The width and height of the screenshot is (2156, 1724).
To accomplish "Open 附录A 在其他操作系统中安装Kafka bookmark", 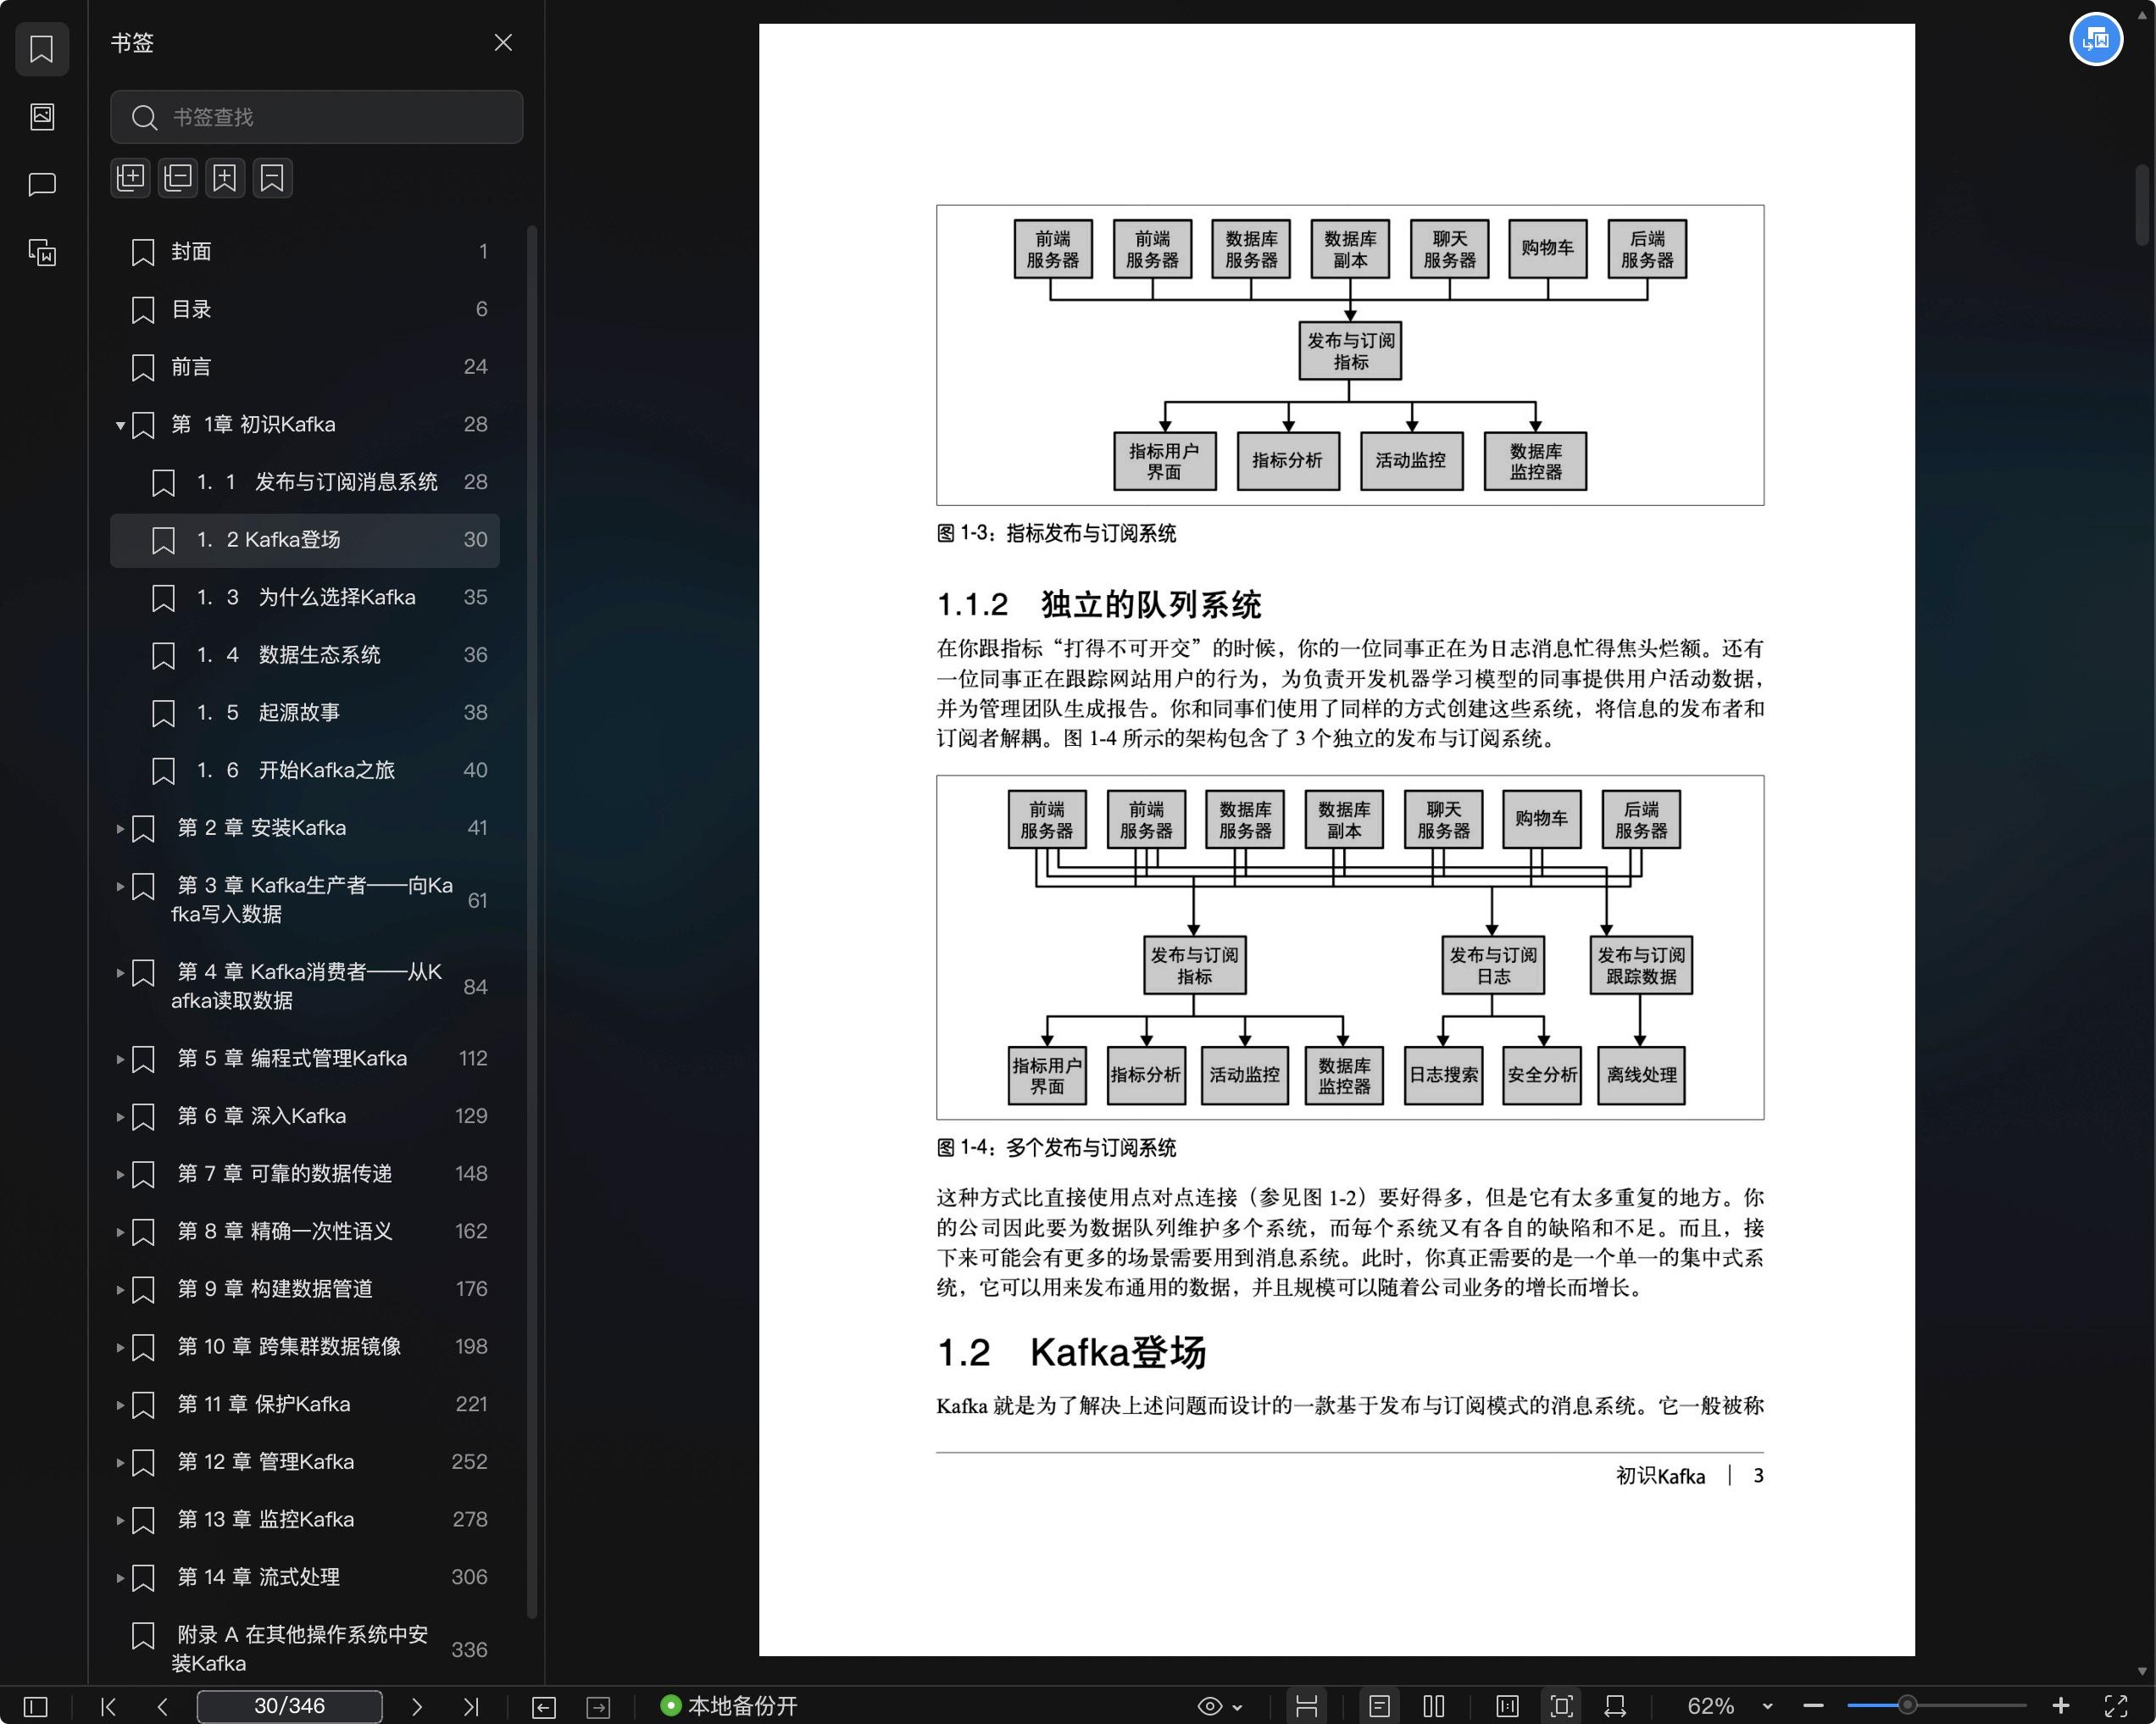I will [x=305, y=1649].
